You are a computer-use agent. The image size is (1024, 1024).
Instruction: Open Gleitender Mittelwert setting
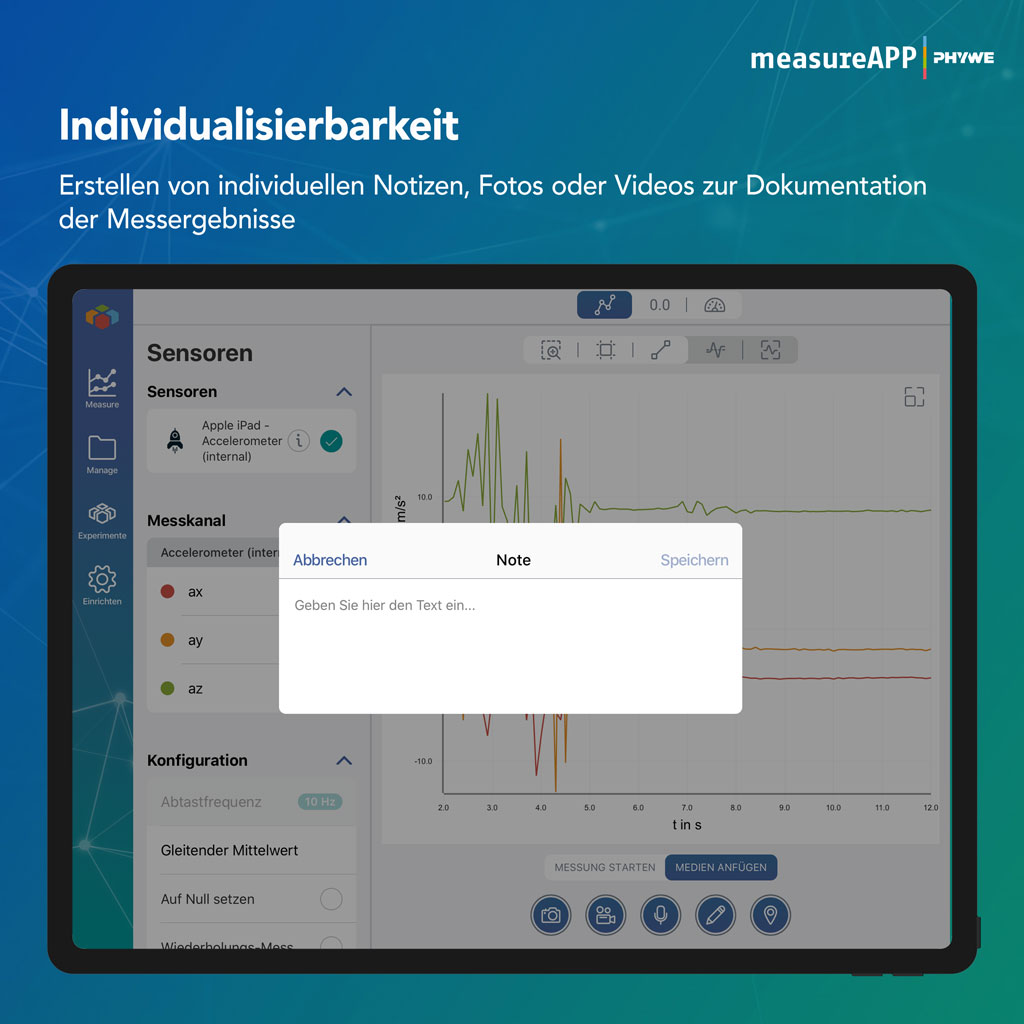click(x=251, y=850)
